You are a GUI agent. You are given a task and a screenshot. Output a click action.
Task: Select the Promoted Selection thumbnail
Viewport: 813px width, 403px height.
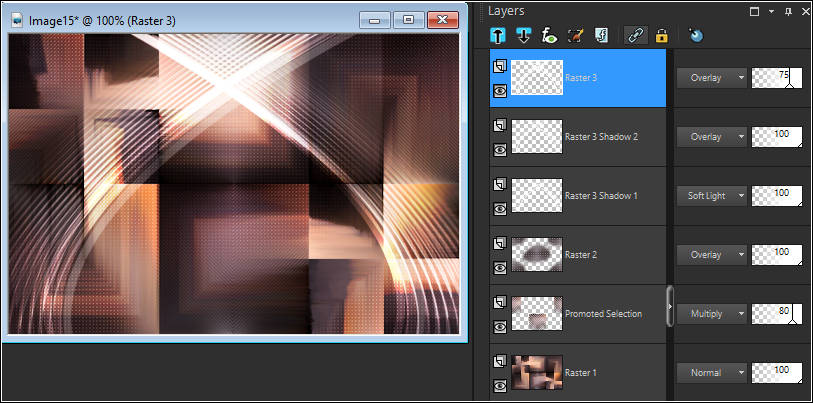tap(537, 314)
